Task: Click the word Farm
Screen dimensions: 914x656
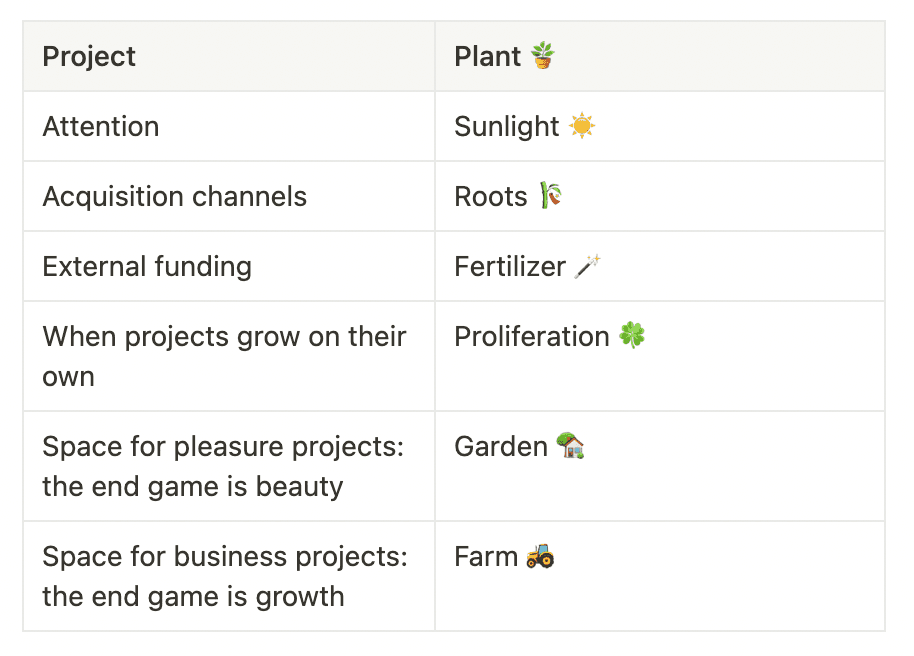Action: coord(485,556)
